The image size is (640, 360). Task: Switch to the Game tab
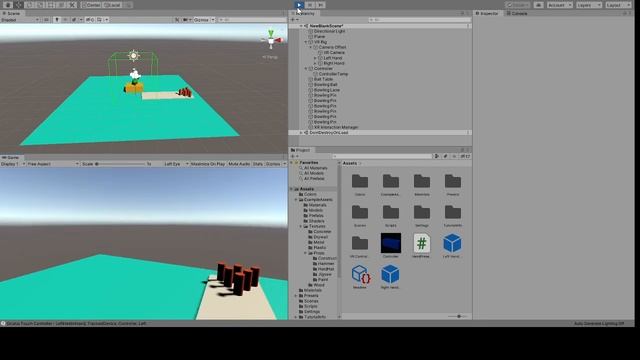11,158
